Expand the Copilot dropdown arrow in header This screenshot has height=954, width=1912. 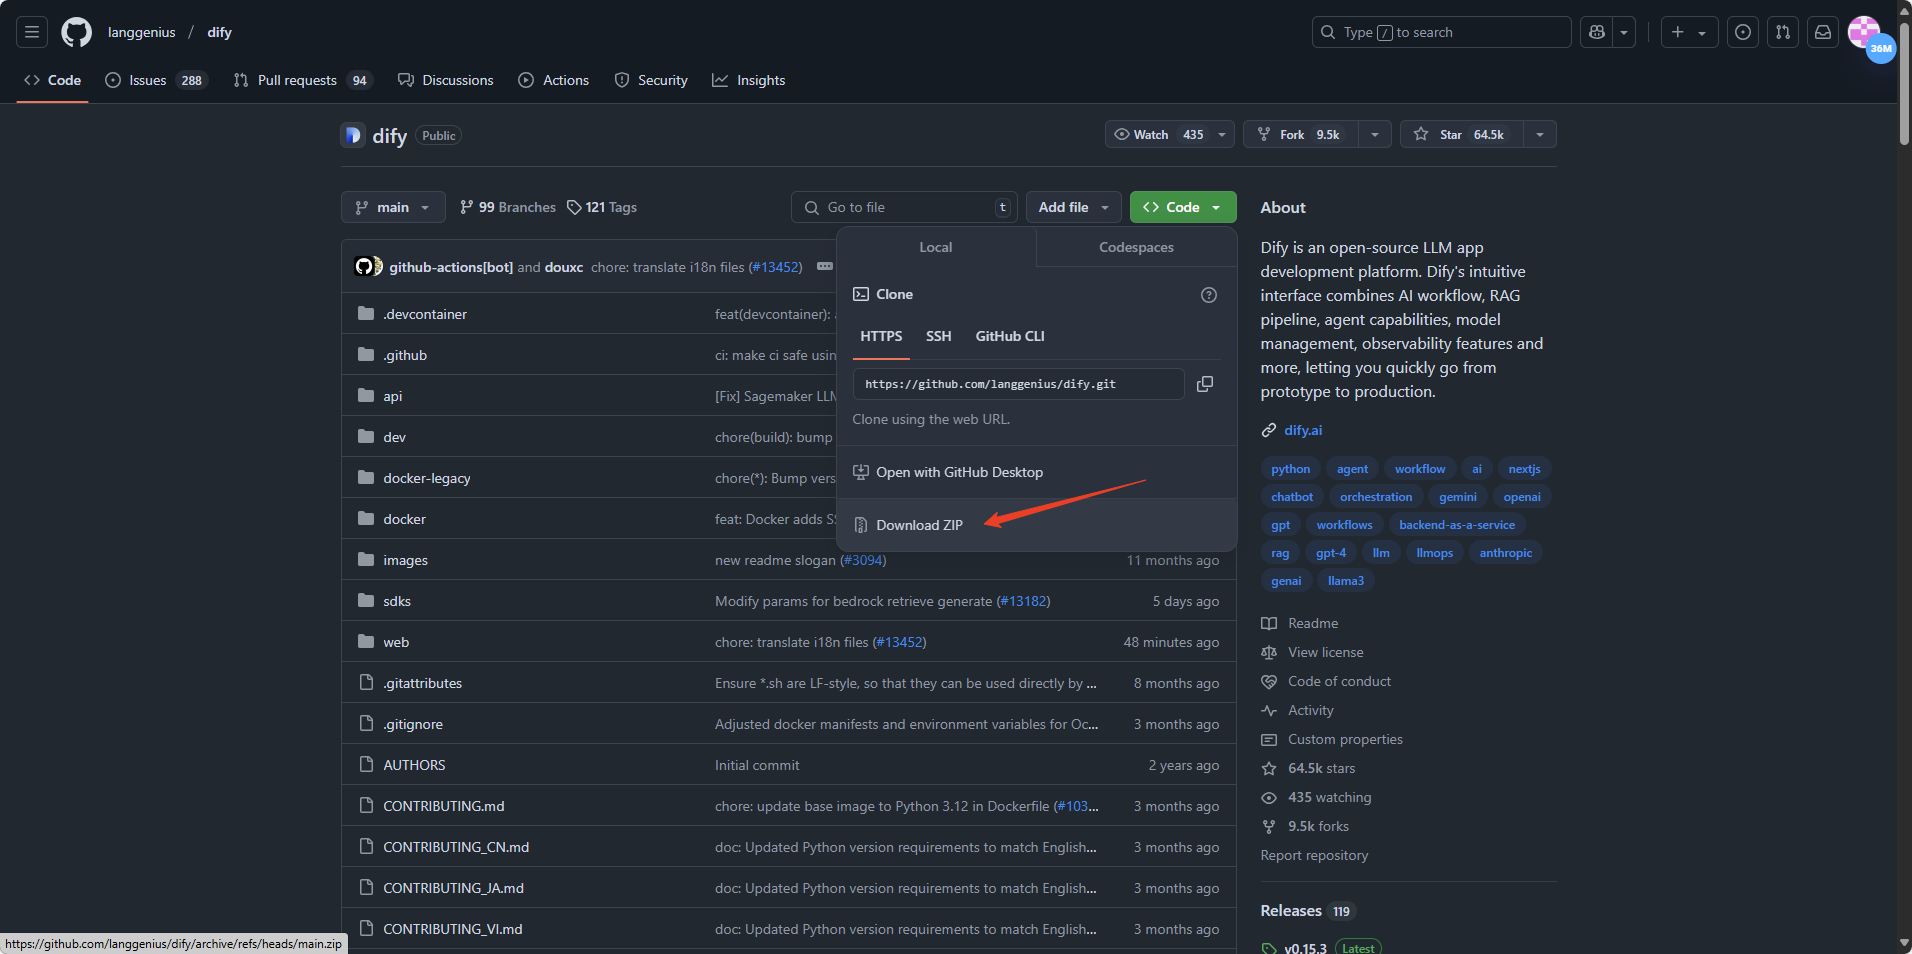[x=1624, y=32]
